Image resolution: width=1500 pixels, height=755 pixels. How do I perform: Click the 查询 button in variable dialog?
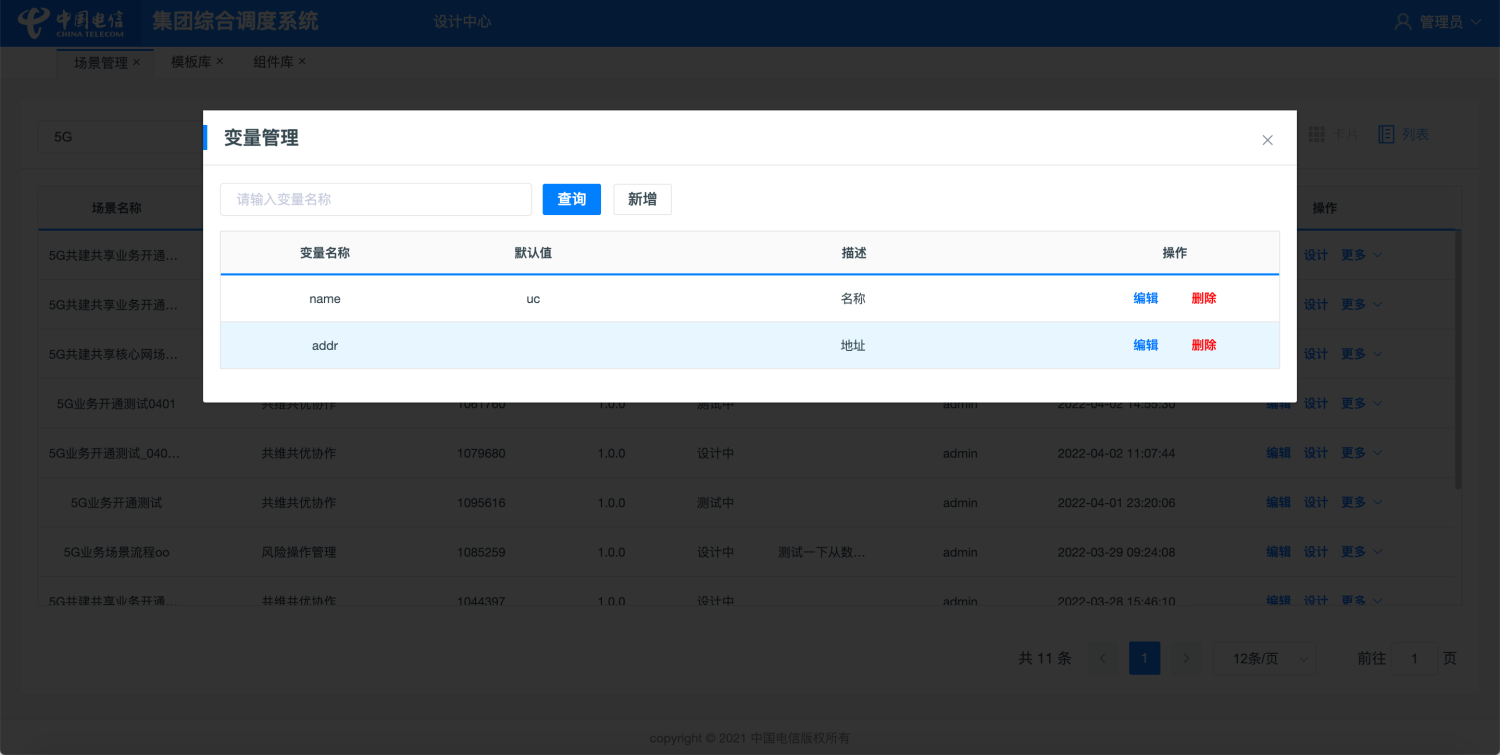point(572,199)
